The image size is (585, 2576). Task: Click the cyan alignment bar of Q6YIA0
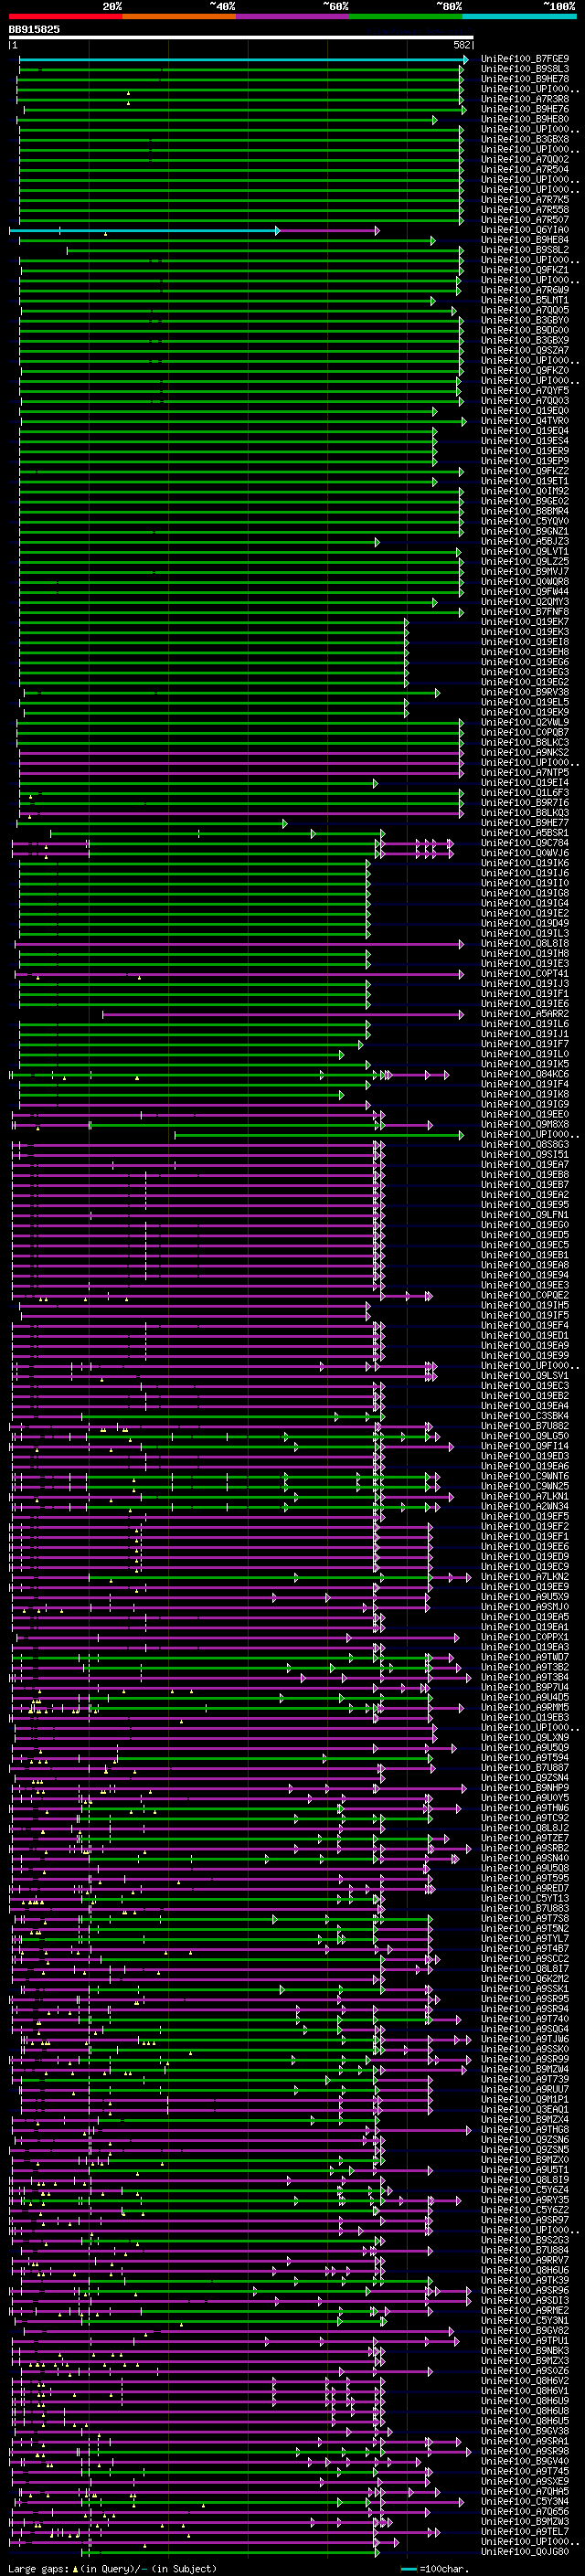pyautogui.click(x=144, y=230)
